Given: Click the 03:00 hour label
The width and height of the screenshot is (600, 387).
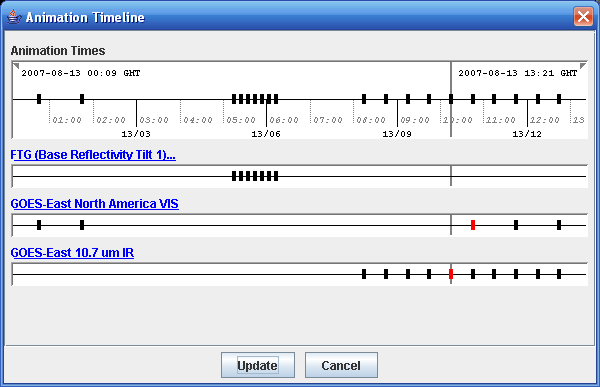Looking at the screenshot, I should coord(154,120).
